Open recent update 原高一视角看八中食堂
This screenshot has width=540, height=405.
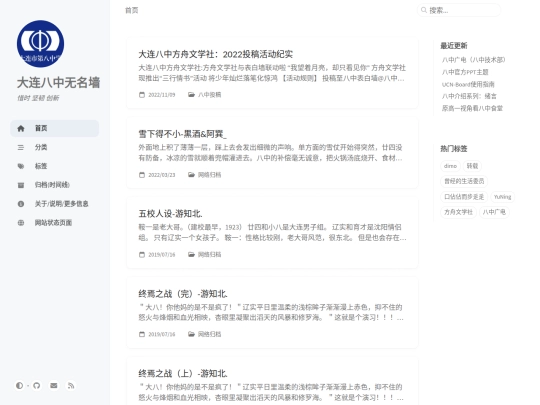pyautogui.click(x=472, y=108)
